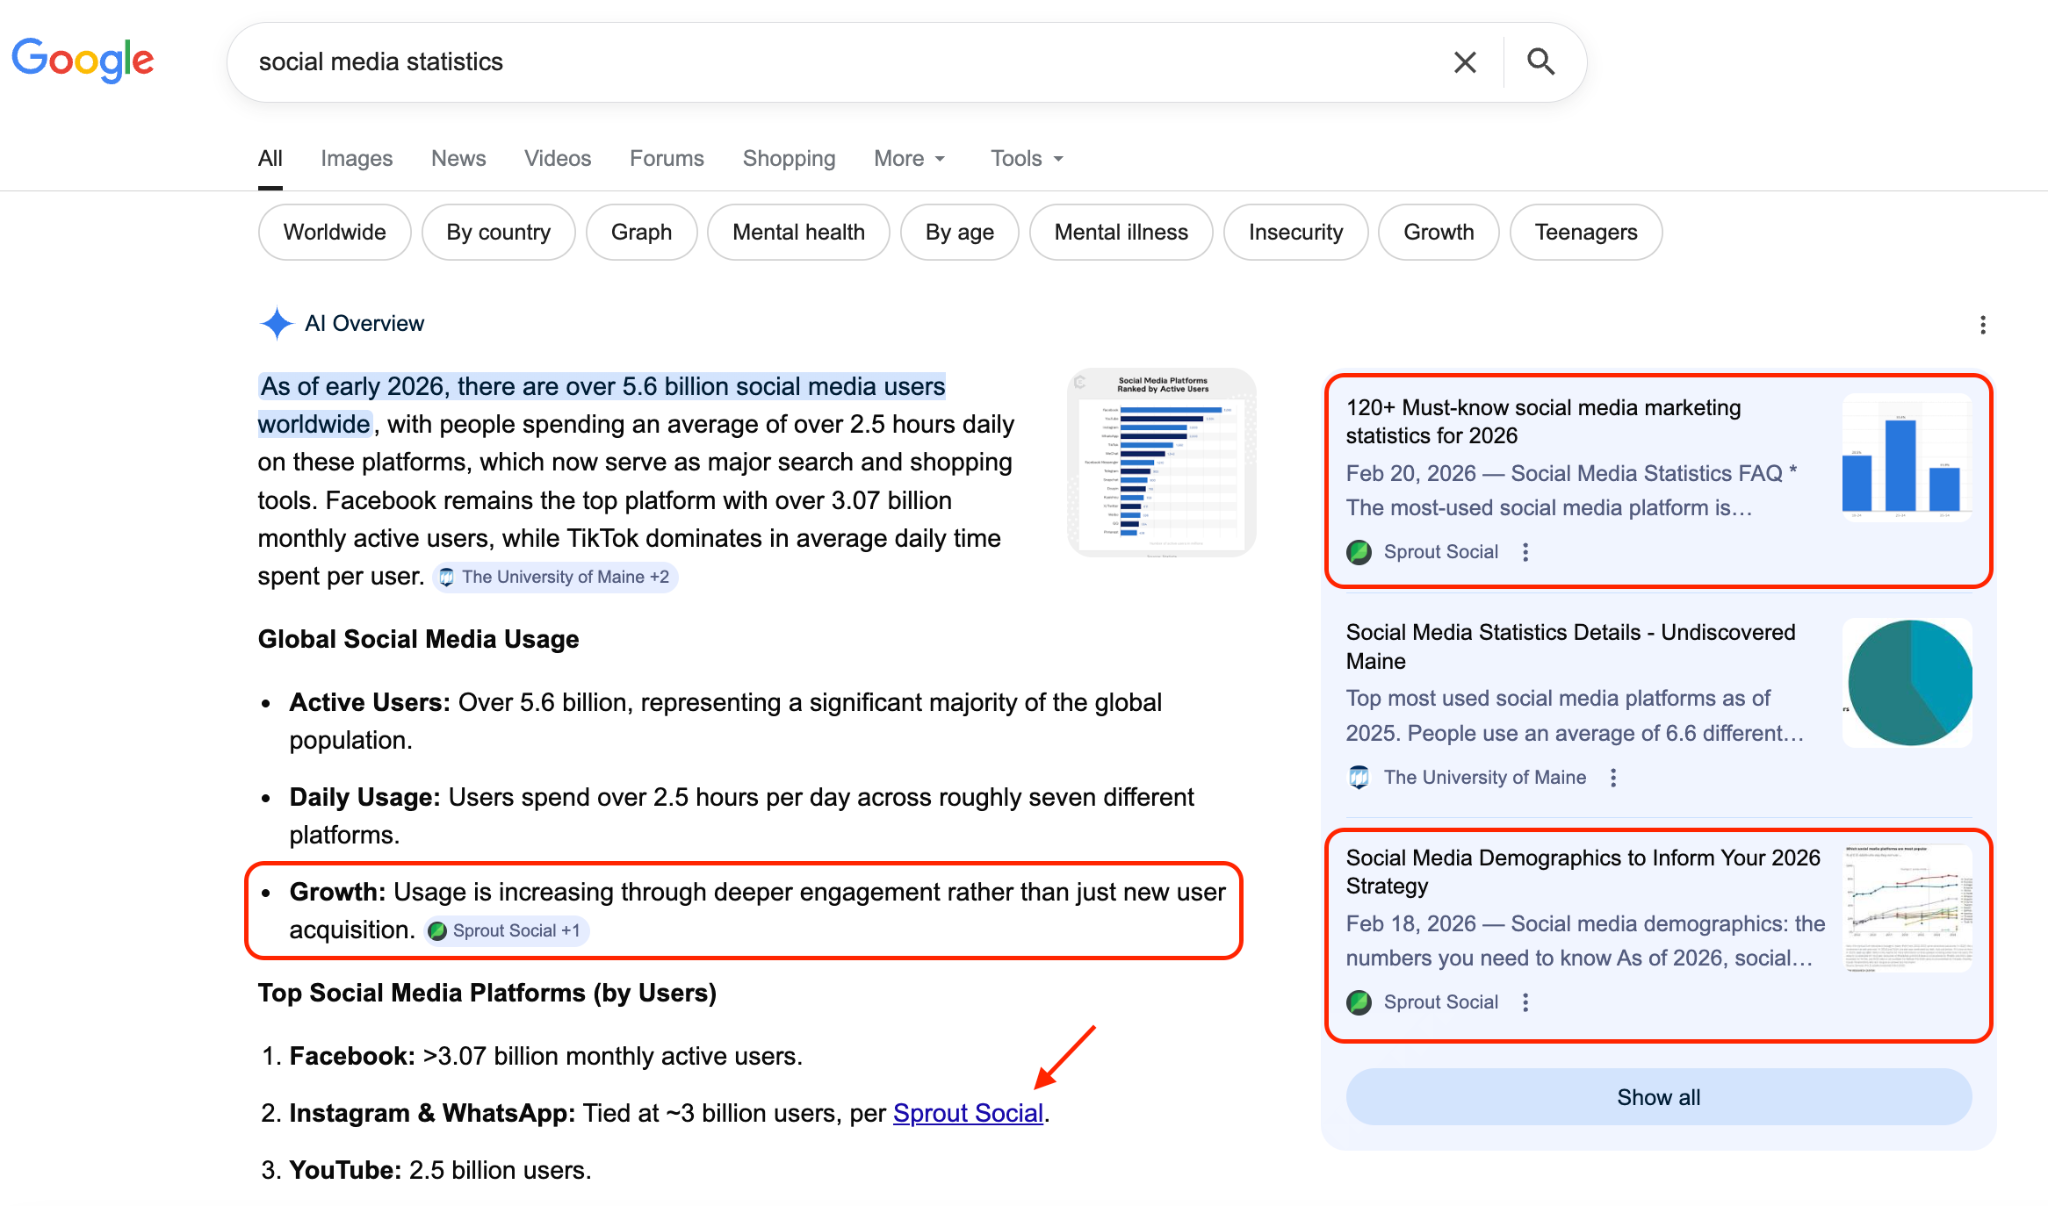Open the Sprout Social inline hyperlink
Viewport: 2048px width, 1206px height.
point(967,1113)
